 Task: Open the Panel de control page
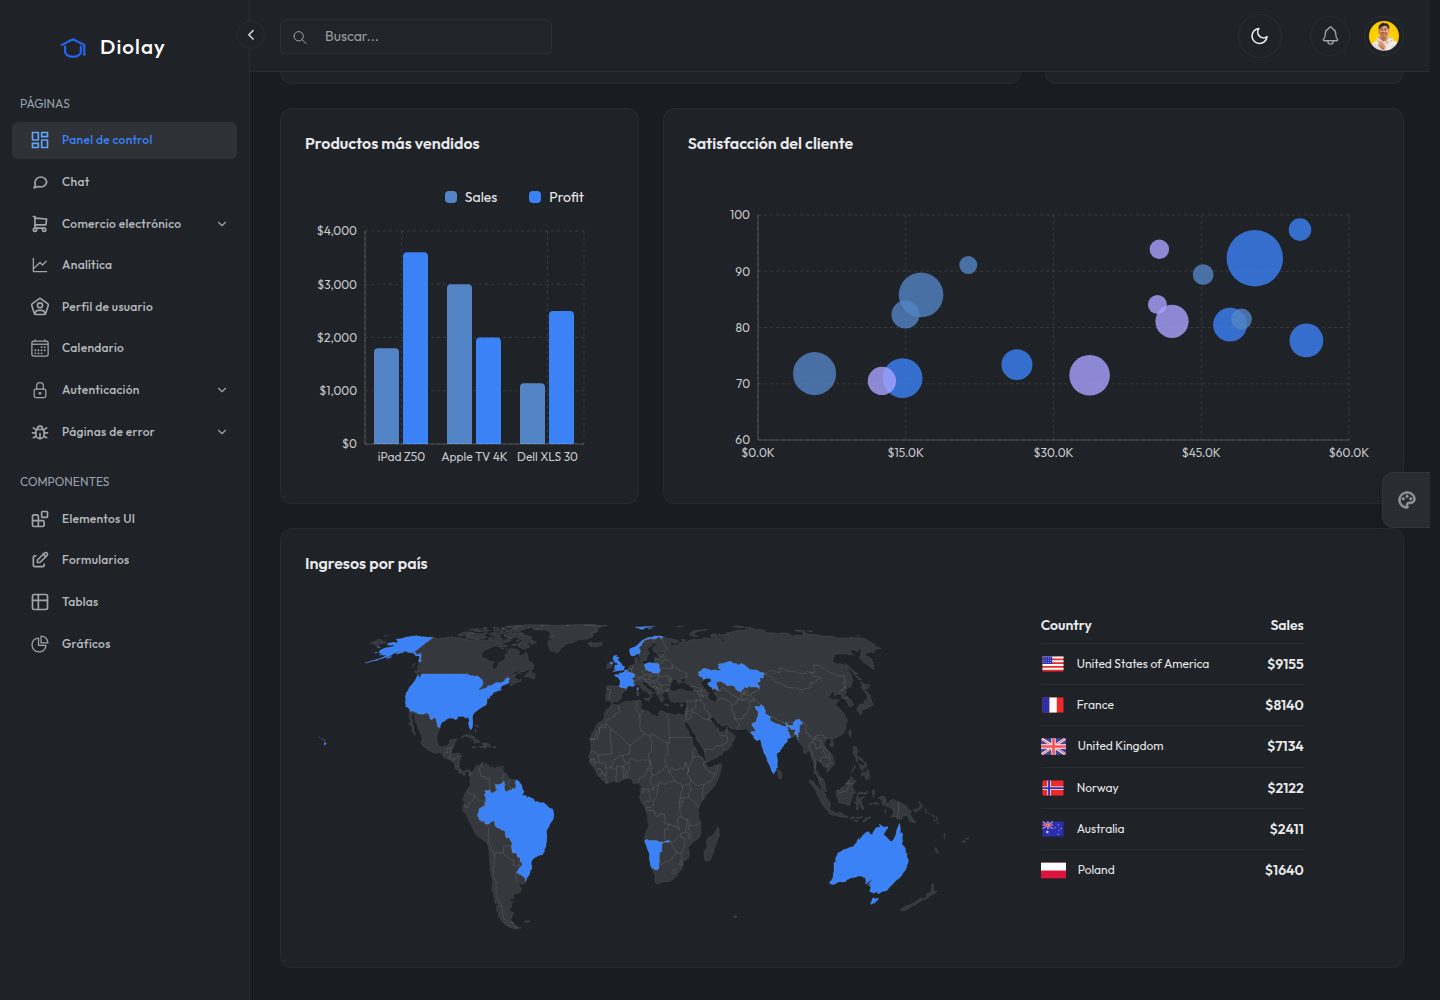pyautogui.click(x=124, y=140)
